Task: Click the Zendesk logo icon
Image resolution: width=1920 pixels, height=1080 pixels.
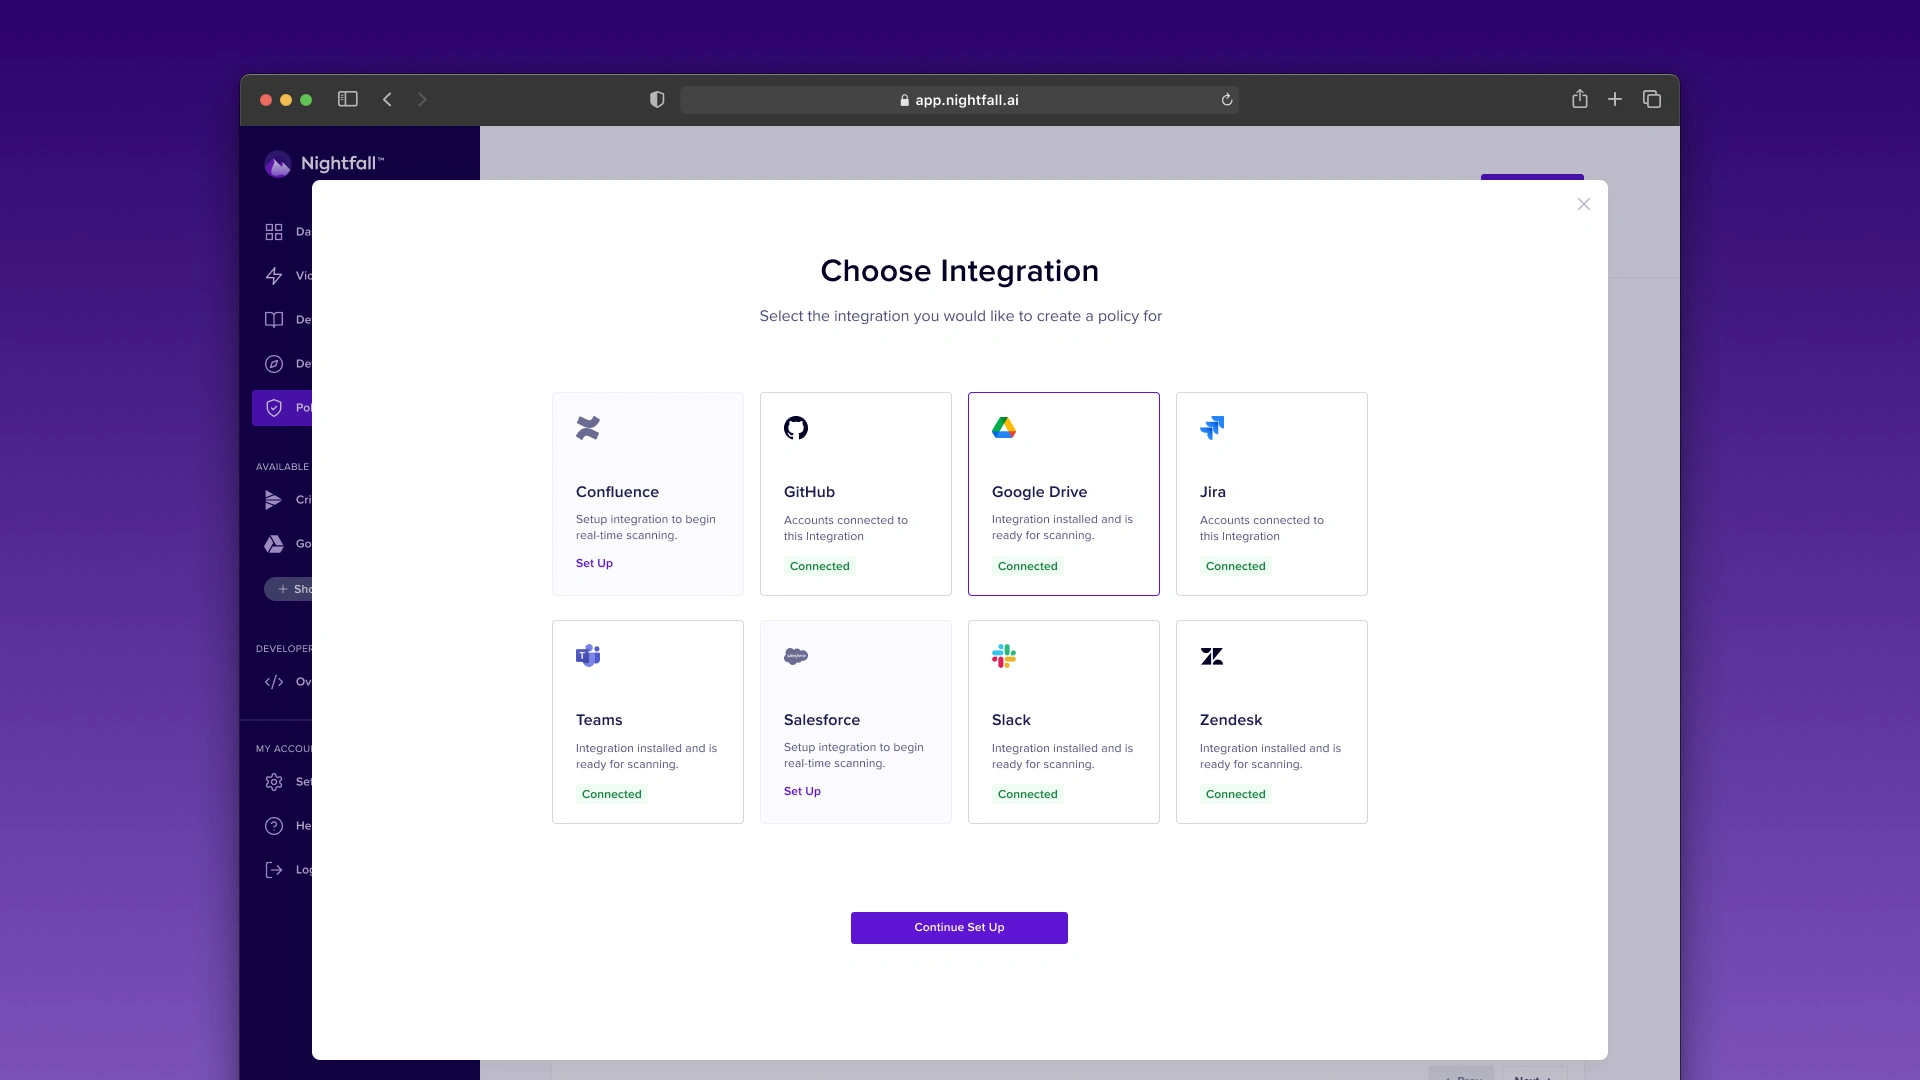Action: point(1212,656)
